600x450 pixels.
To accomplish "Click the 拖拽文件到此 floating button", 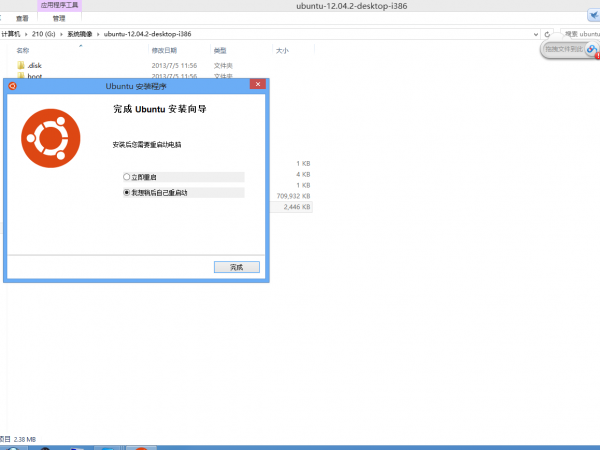I will 570,48.
